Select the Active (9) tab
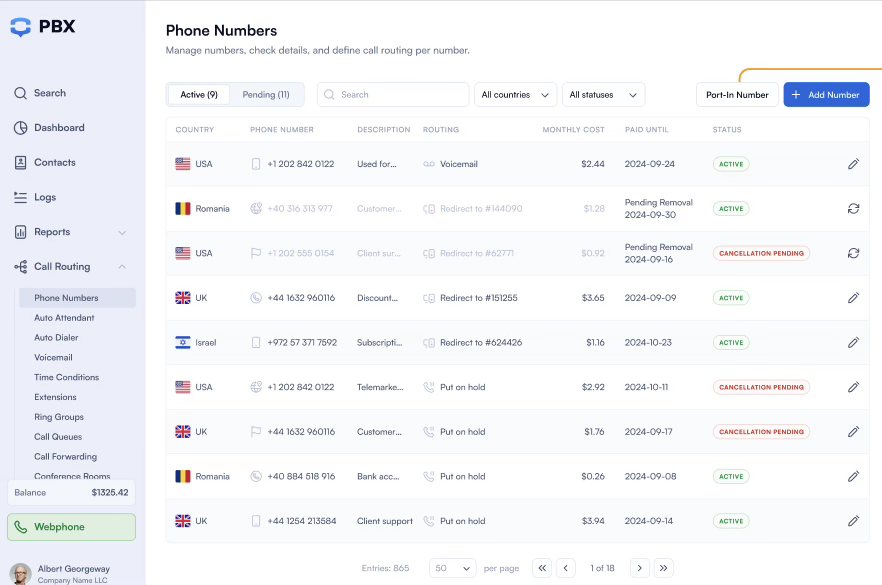The image size is (882, 585). (x=199, y=94)
